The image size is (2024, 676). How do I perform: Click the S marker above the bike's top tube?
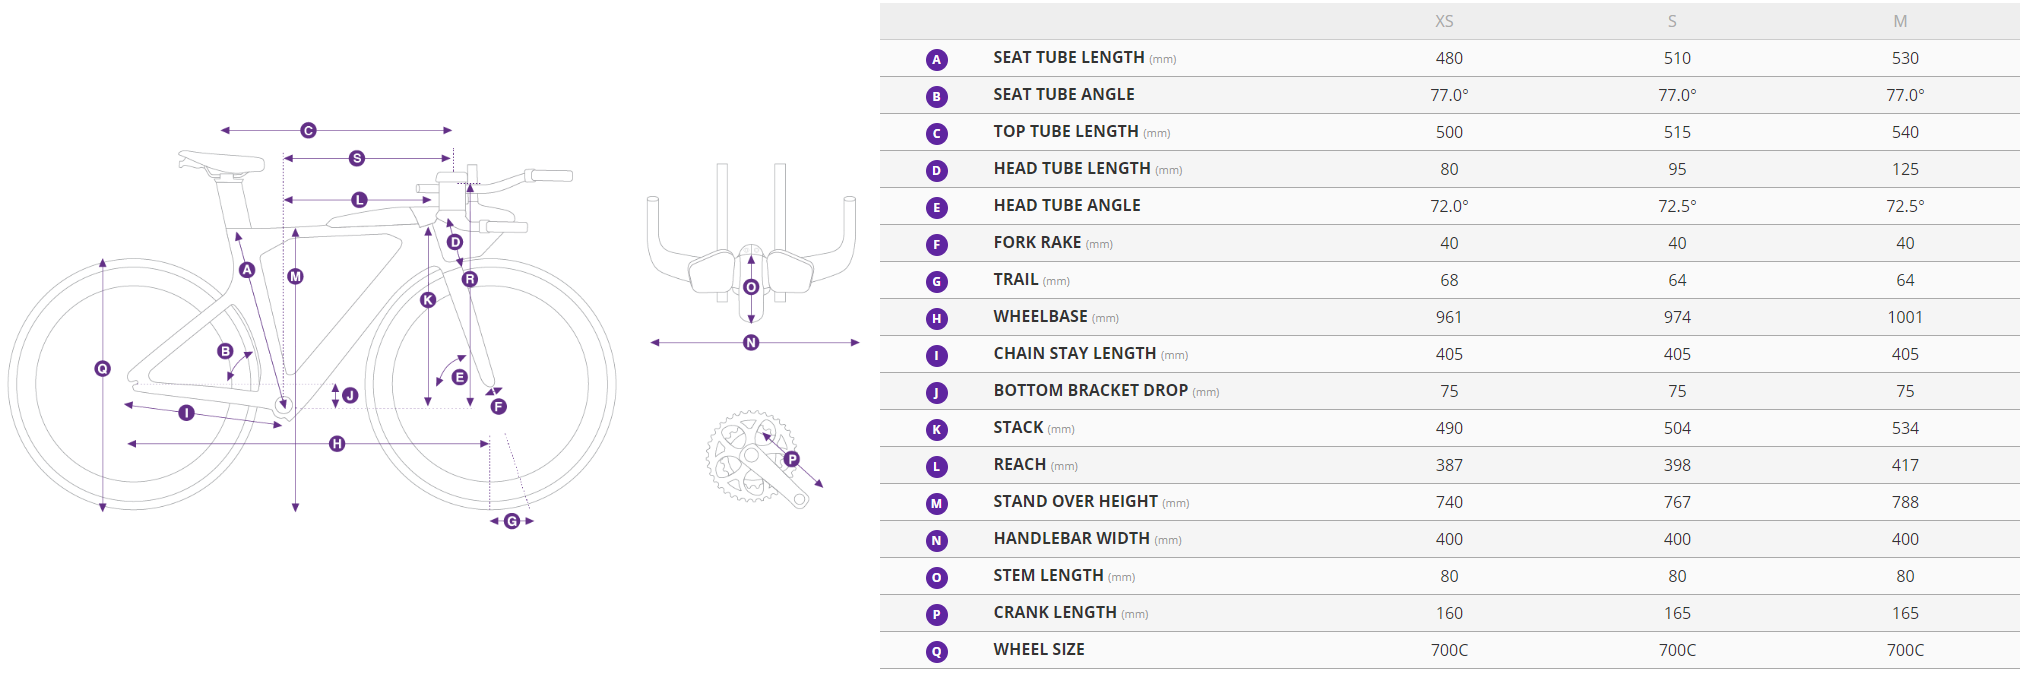(x=357, y=158)
